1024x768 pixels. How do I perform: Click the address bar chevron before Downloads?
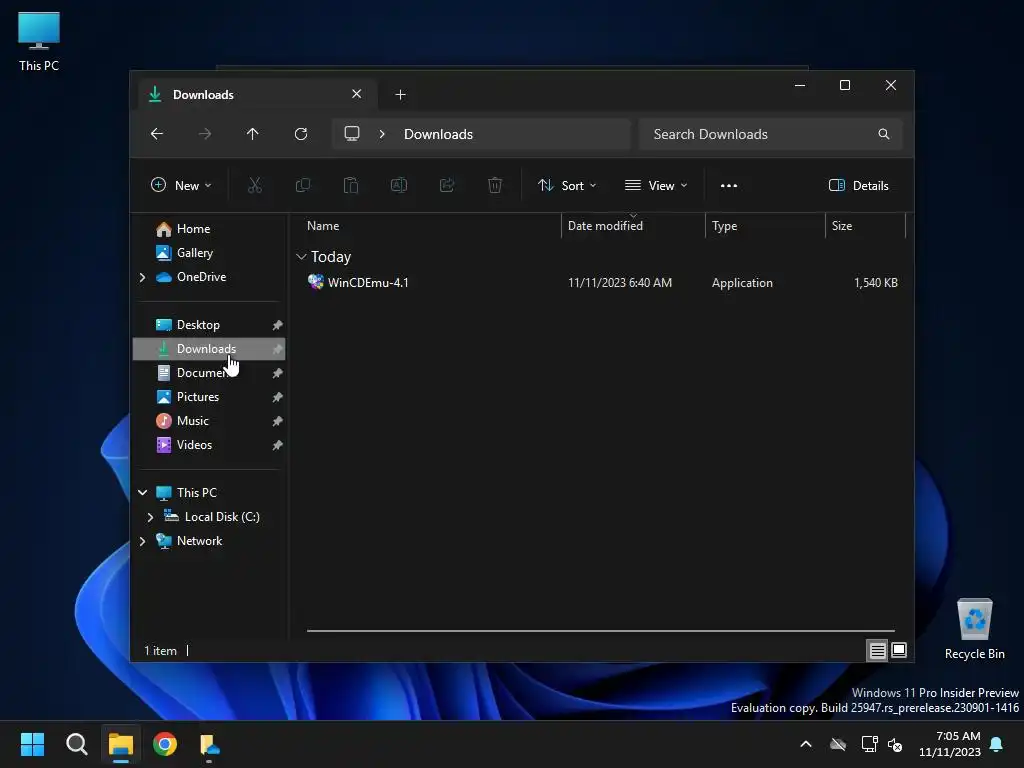382,134
